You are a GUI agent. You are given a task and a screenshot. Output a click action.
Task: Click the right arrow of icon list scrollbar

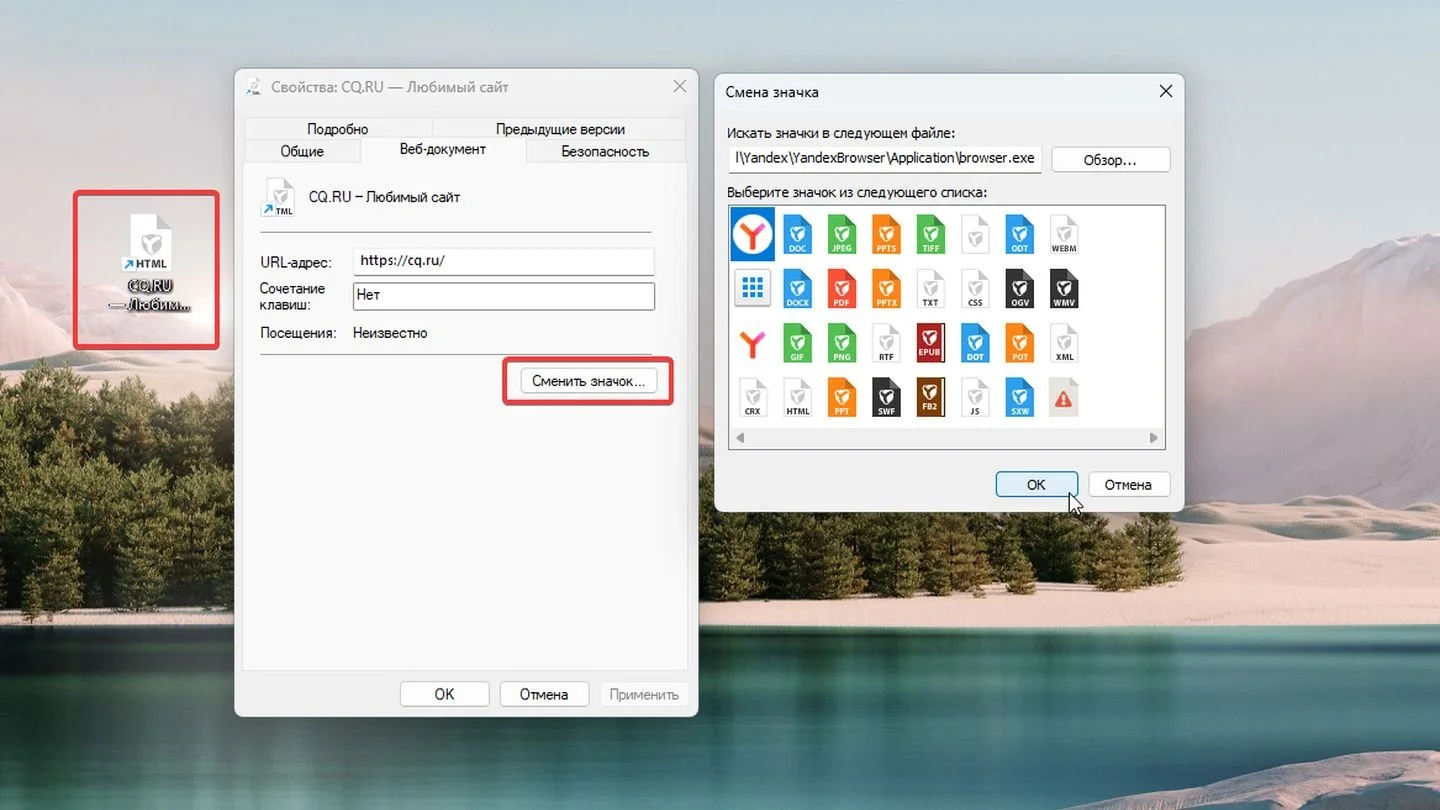1153,438
